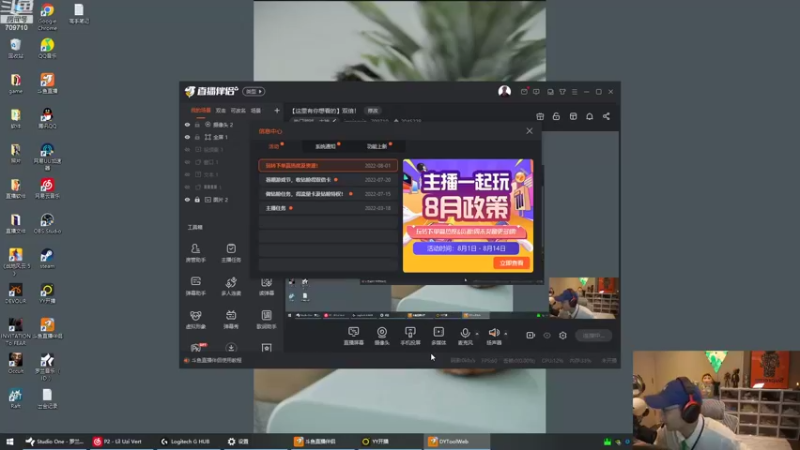
Task: Click the download icon in the toolbox
Action: [x=231, y=348]
